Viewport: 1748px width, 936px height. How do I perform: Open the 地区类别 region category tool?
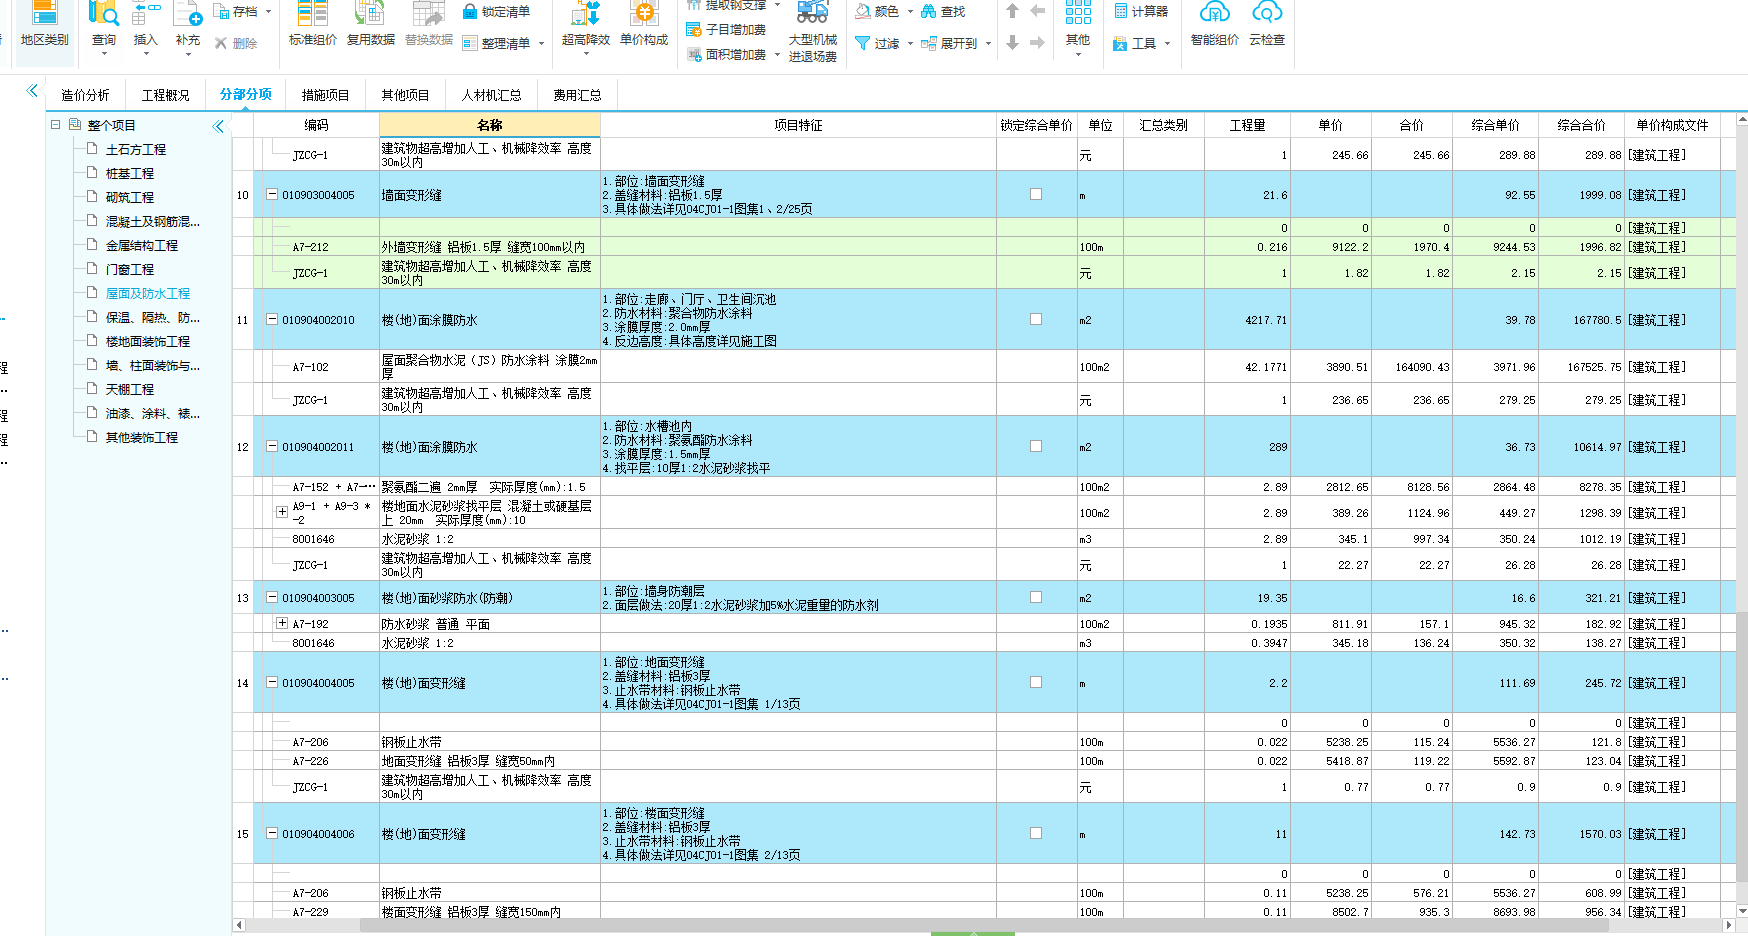[x=44, y=25]
